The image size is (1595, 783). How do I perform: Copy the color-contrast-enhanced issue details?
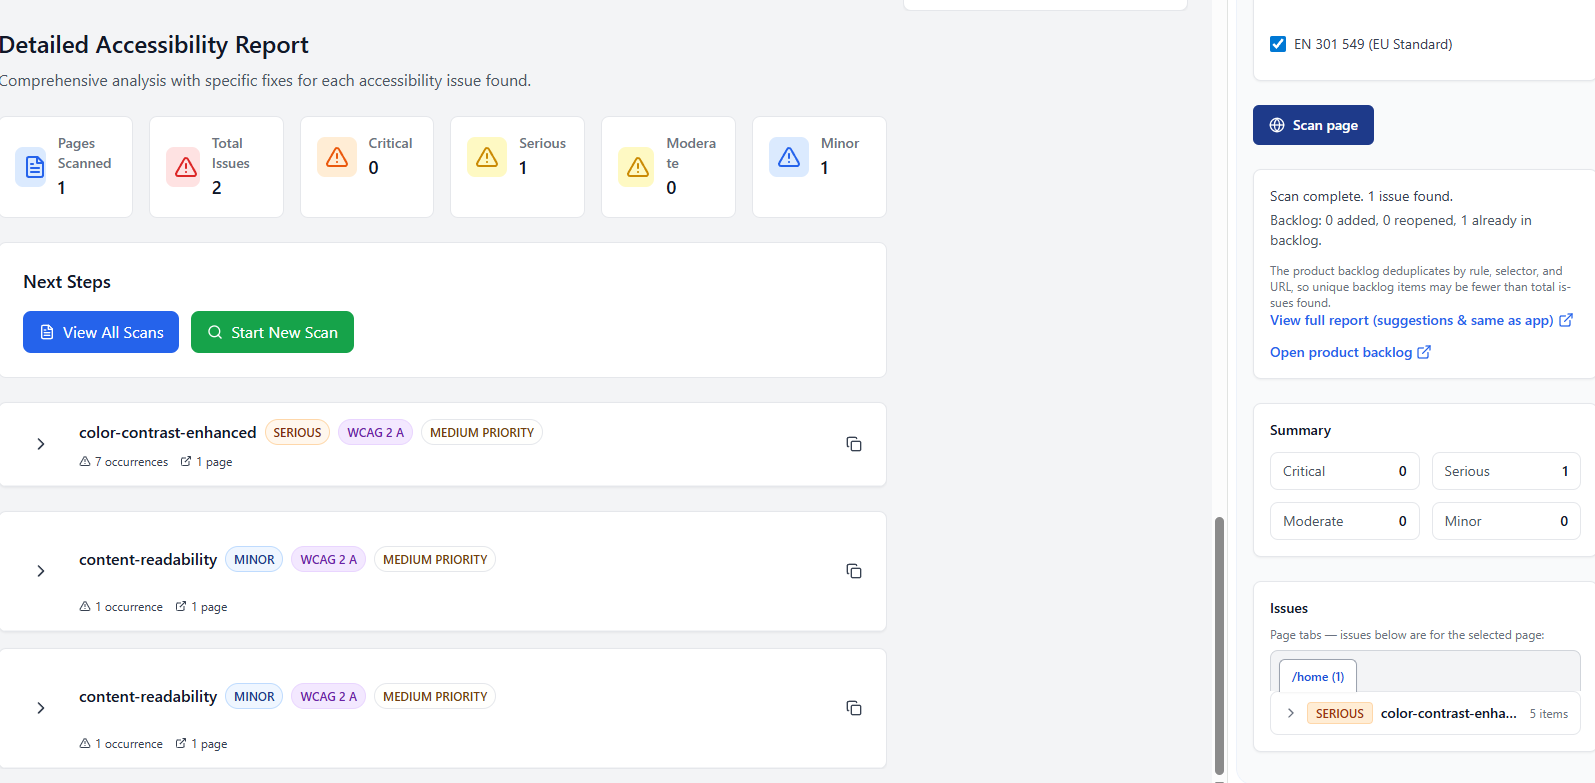click(x=853, y=444)
